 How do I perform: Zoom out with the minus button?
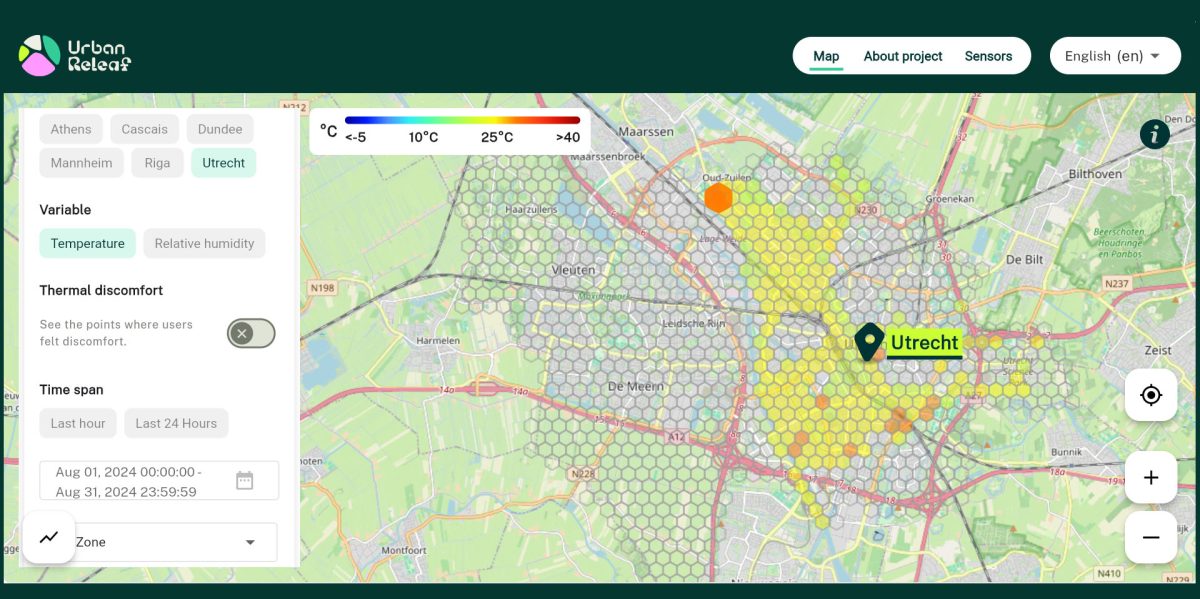coord(1150,537)
